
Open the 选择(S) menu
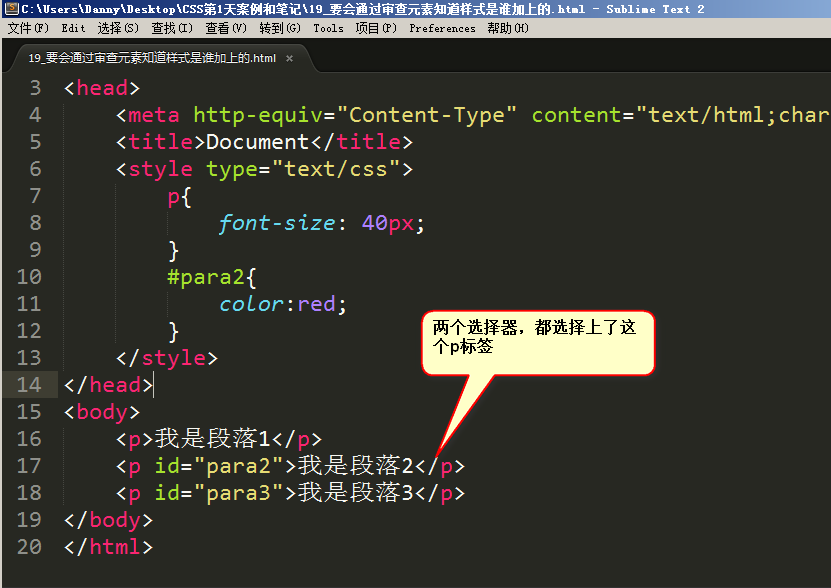tap(118, 28)
